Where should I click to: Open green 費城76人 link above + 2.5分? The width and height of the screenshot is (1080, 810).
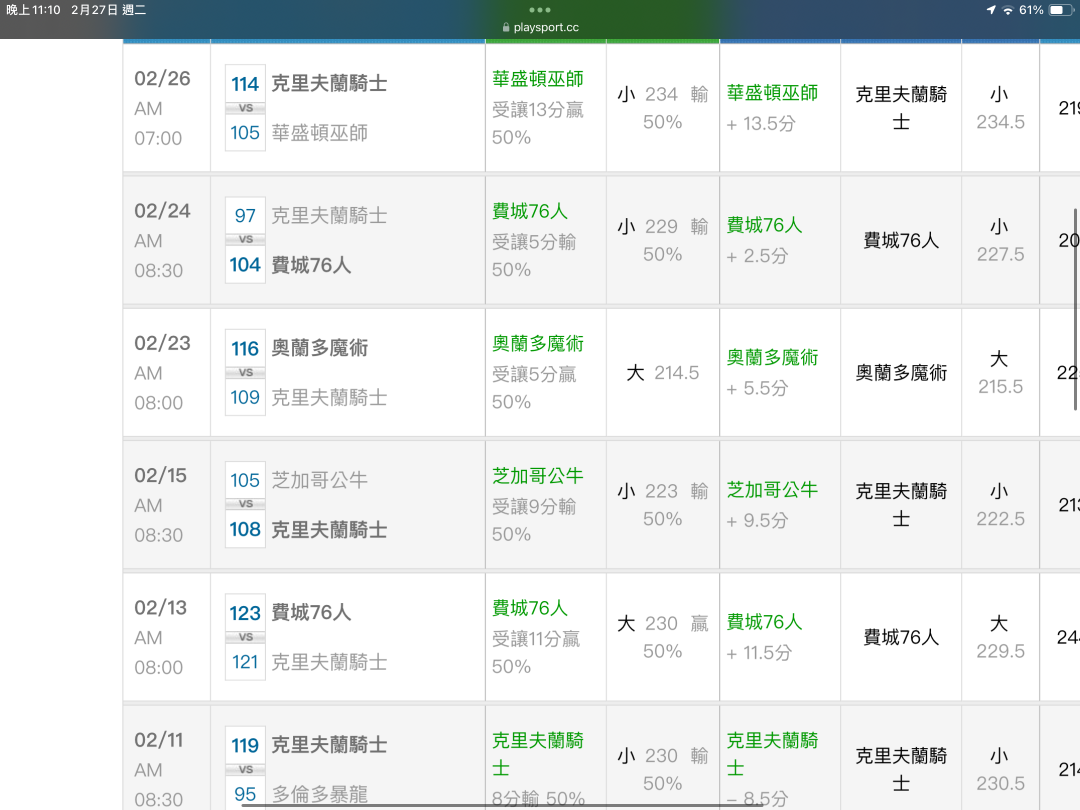(x=765, y=225)
